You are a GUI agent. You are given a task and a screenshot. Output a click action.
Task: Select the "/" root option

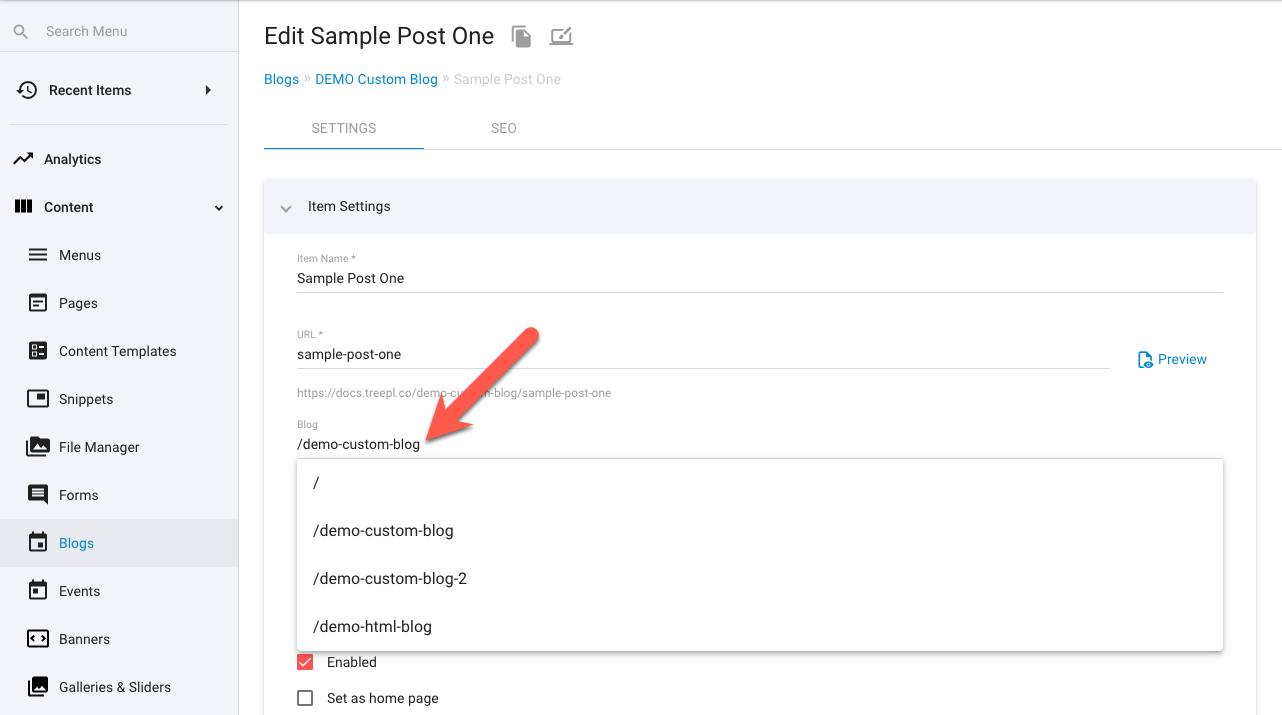tap(760, 482)
